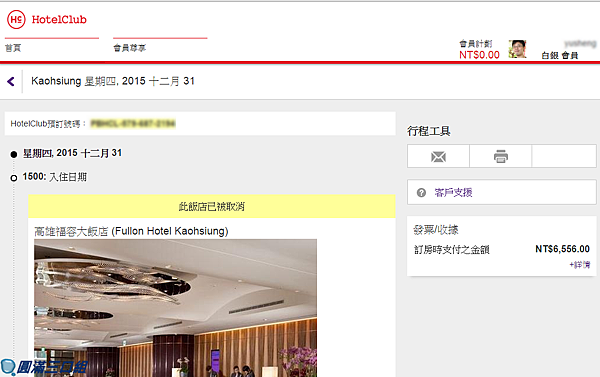The height and width of the screenshot is (377, 600).
Task: Open the member profile avatar
Action: (517, 49)
